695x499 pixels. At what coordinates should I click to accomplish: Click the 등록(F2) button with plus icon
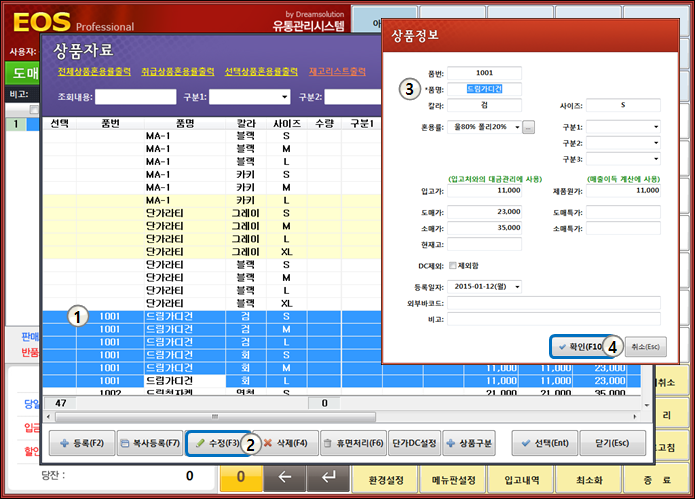coord(82,443)
